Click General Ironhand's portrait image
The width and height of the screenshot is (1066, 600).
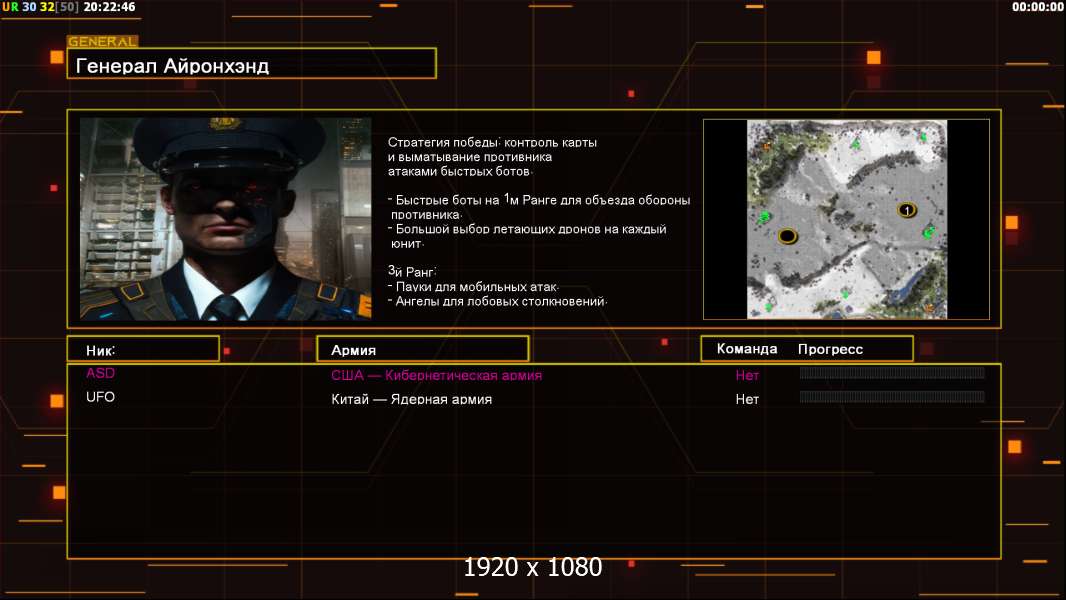[226, 219]
